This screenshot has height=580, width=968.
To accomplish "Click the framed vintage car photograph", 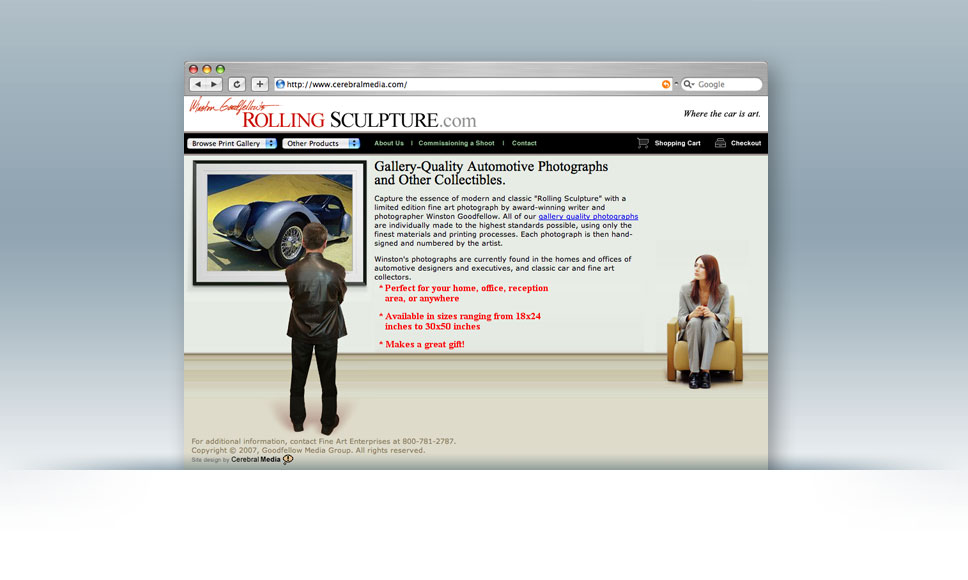I will pos(280,223).
